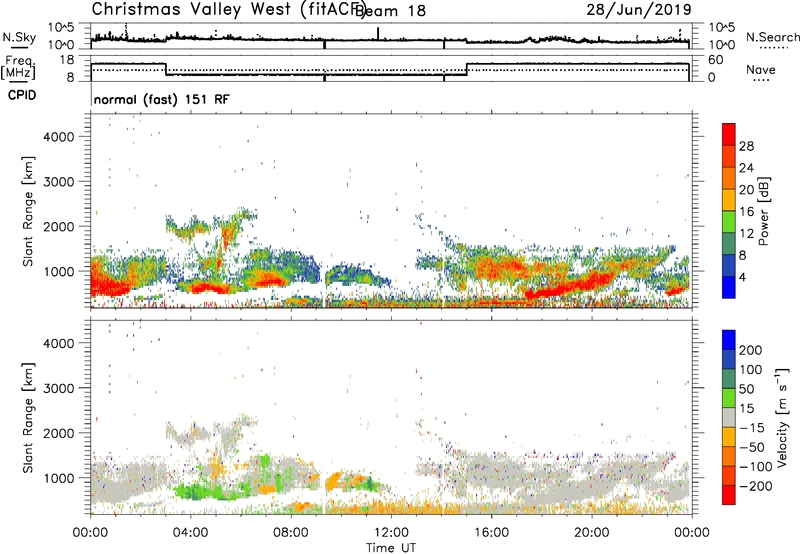The width and height of the screenshot is (800, 554).
Task: Click the frequency step-down near 03:00 UT
Action: coord(166,69)
